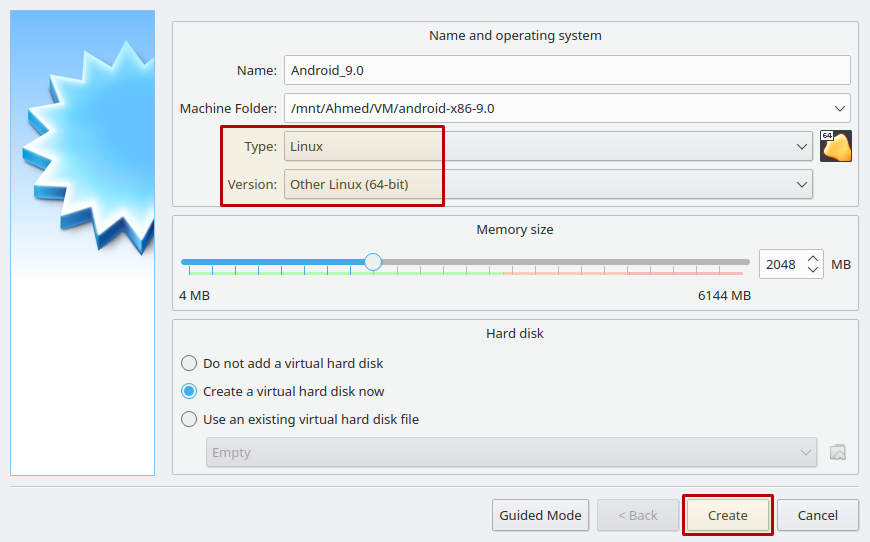Select Create a virtual hard disk now
Viewport: 870px width, 542px height.
pyautogui.click(x=282, y=391)
